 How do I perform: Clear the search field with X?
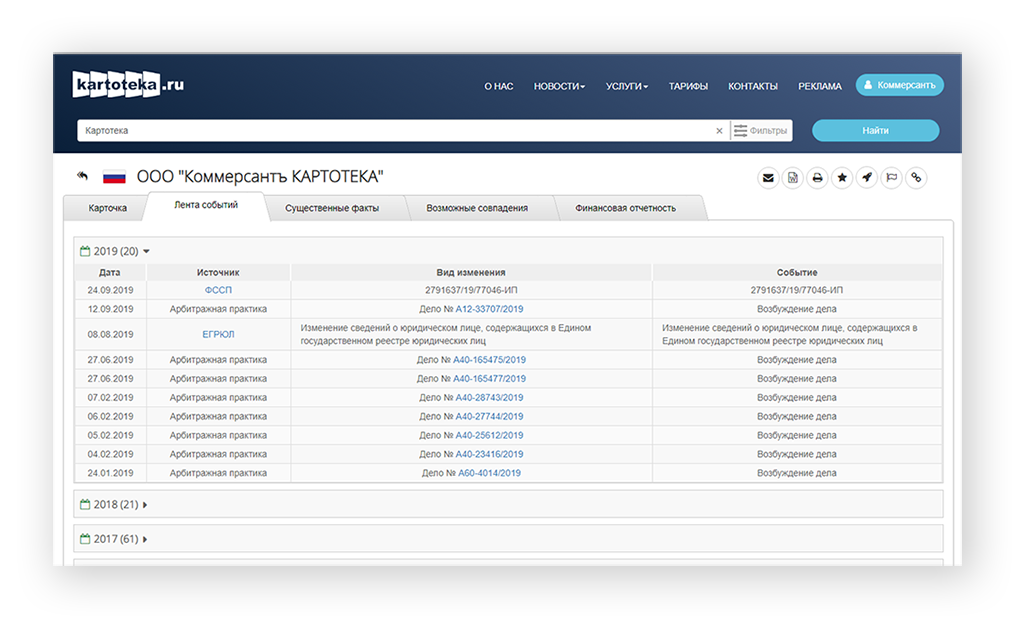click(x=719, y=131)
